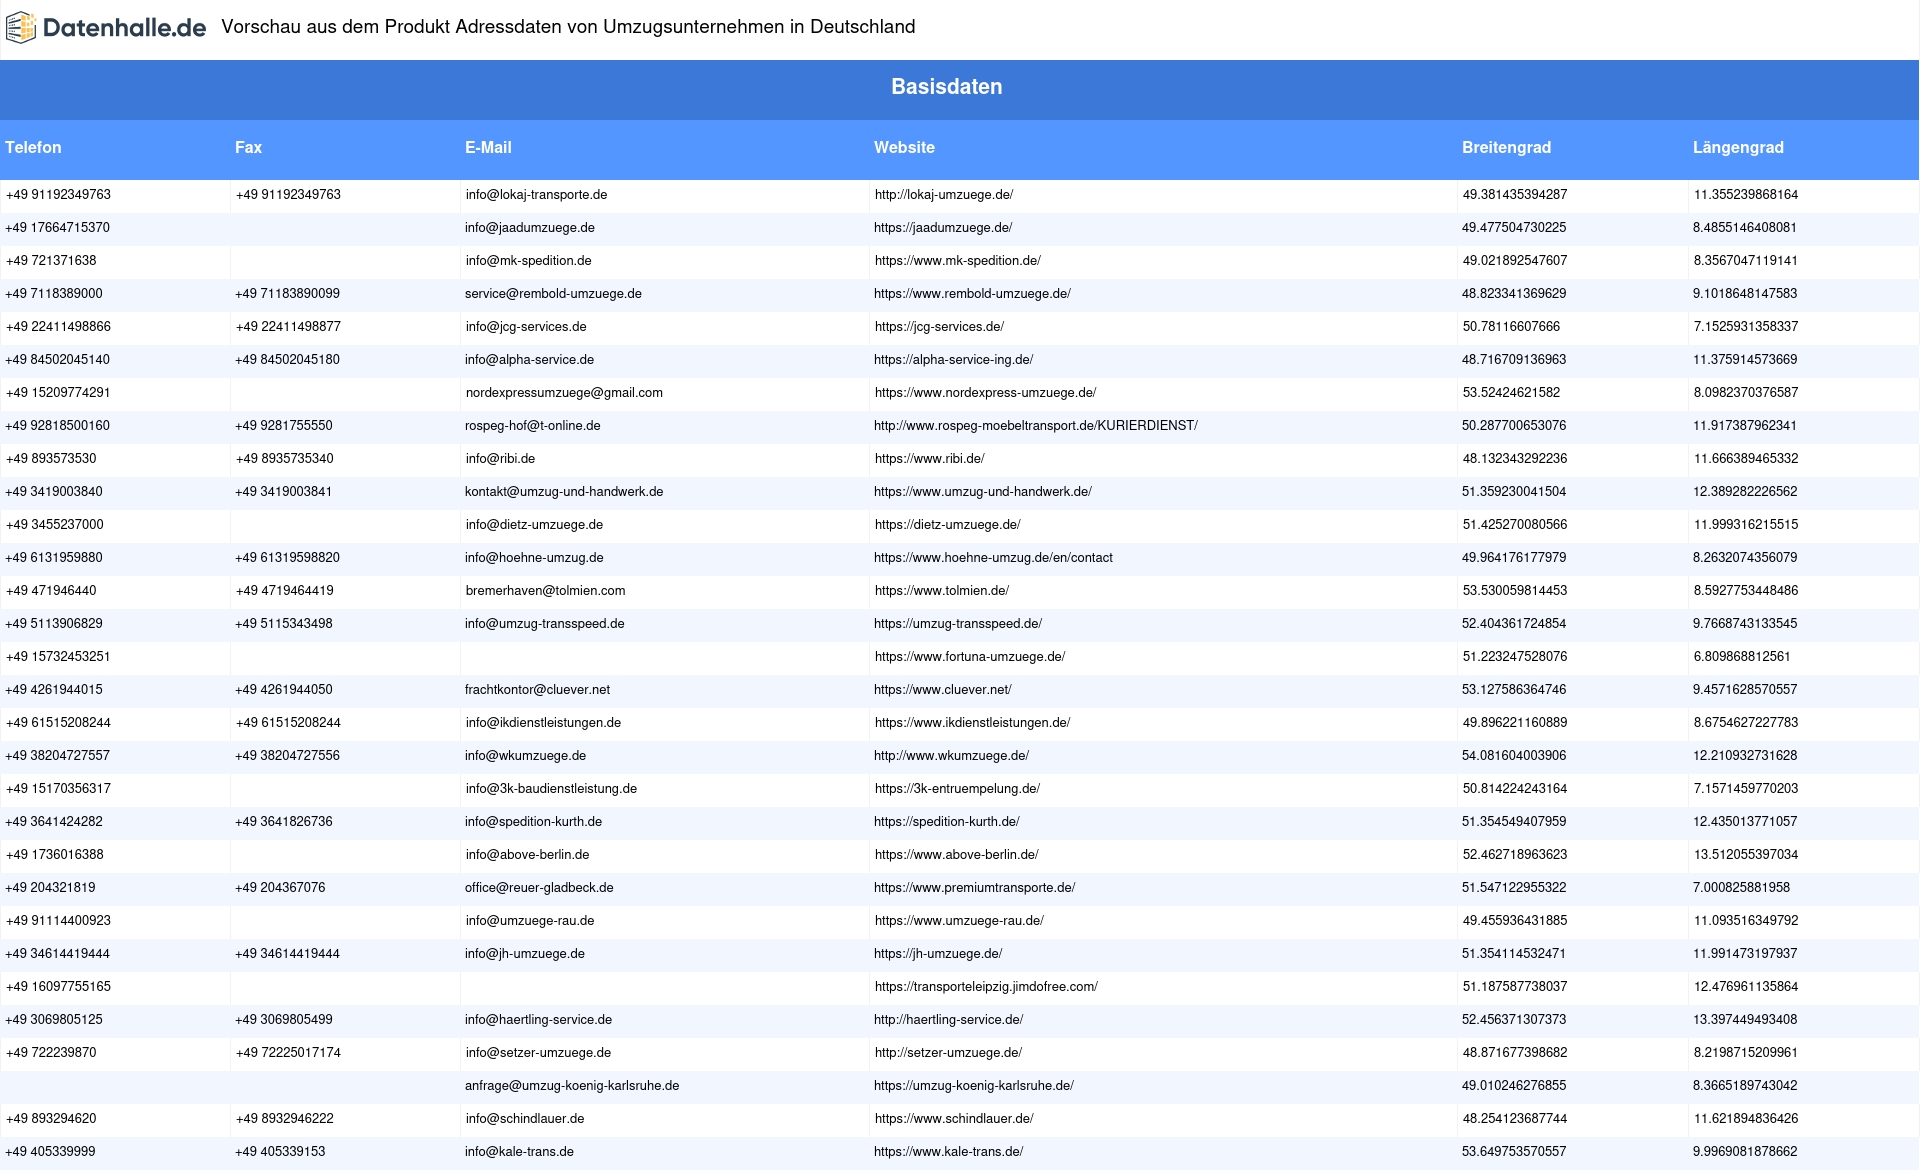Select fax number +49 84502045180
The height and width of the screenshot is (1170, 1920).
(x=287, y=360)
